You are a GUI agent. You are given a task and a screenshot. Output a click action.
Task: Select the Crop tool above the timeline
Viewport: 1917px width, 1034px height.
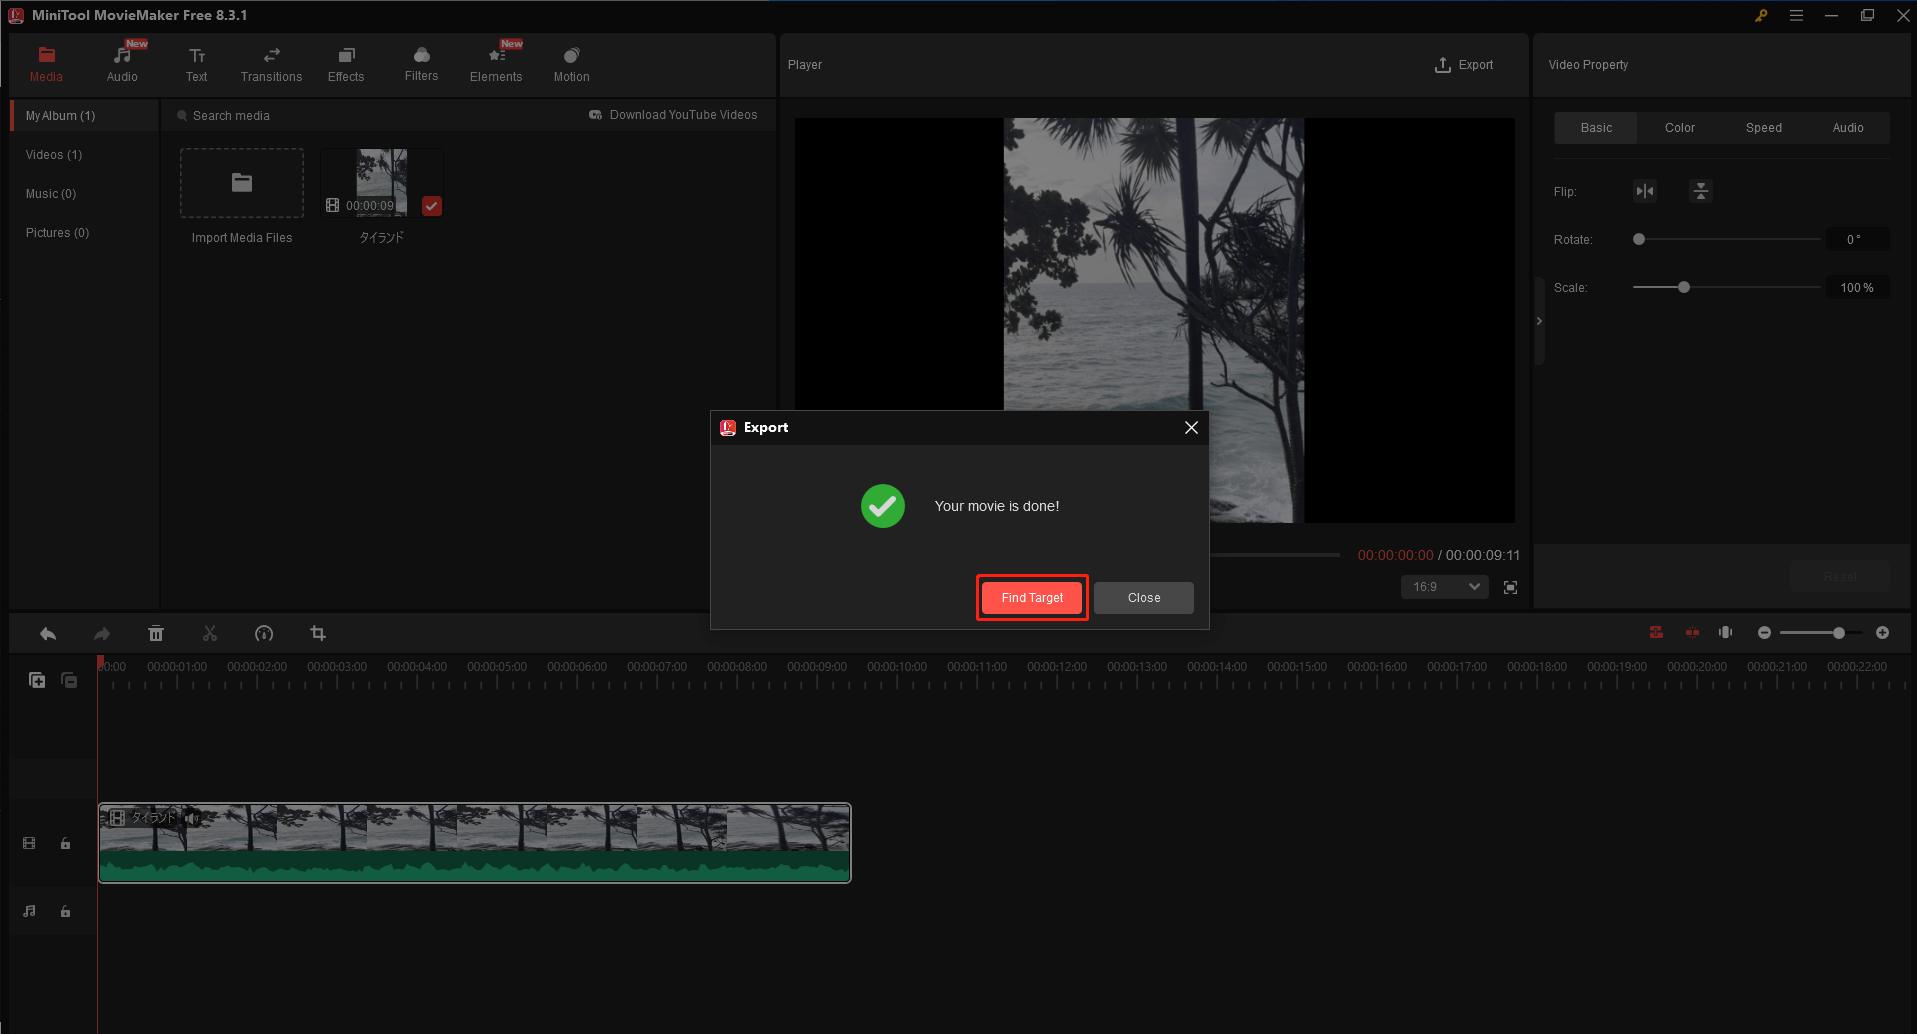[317, 633]
